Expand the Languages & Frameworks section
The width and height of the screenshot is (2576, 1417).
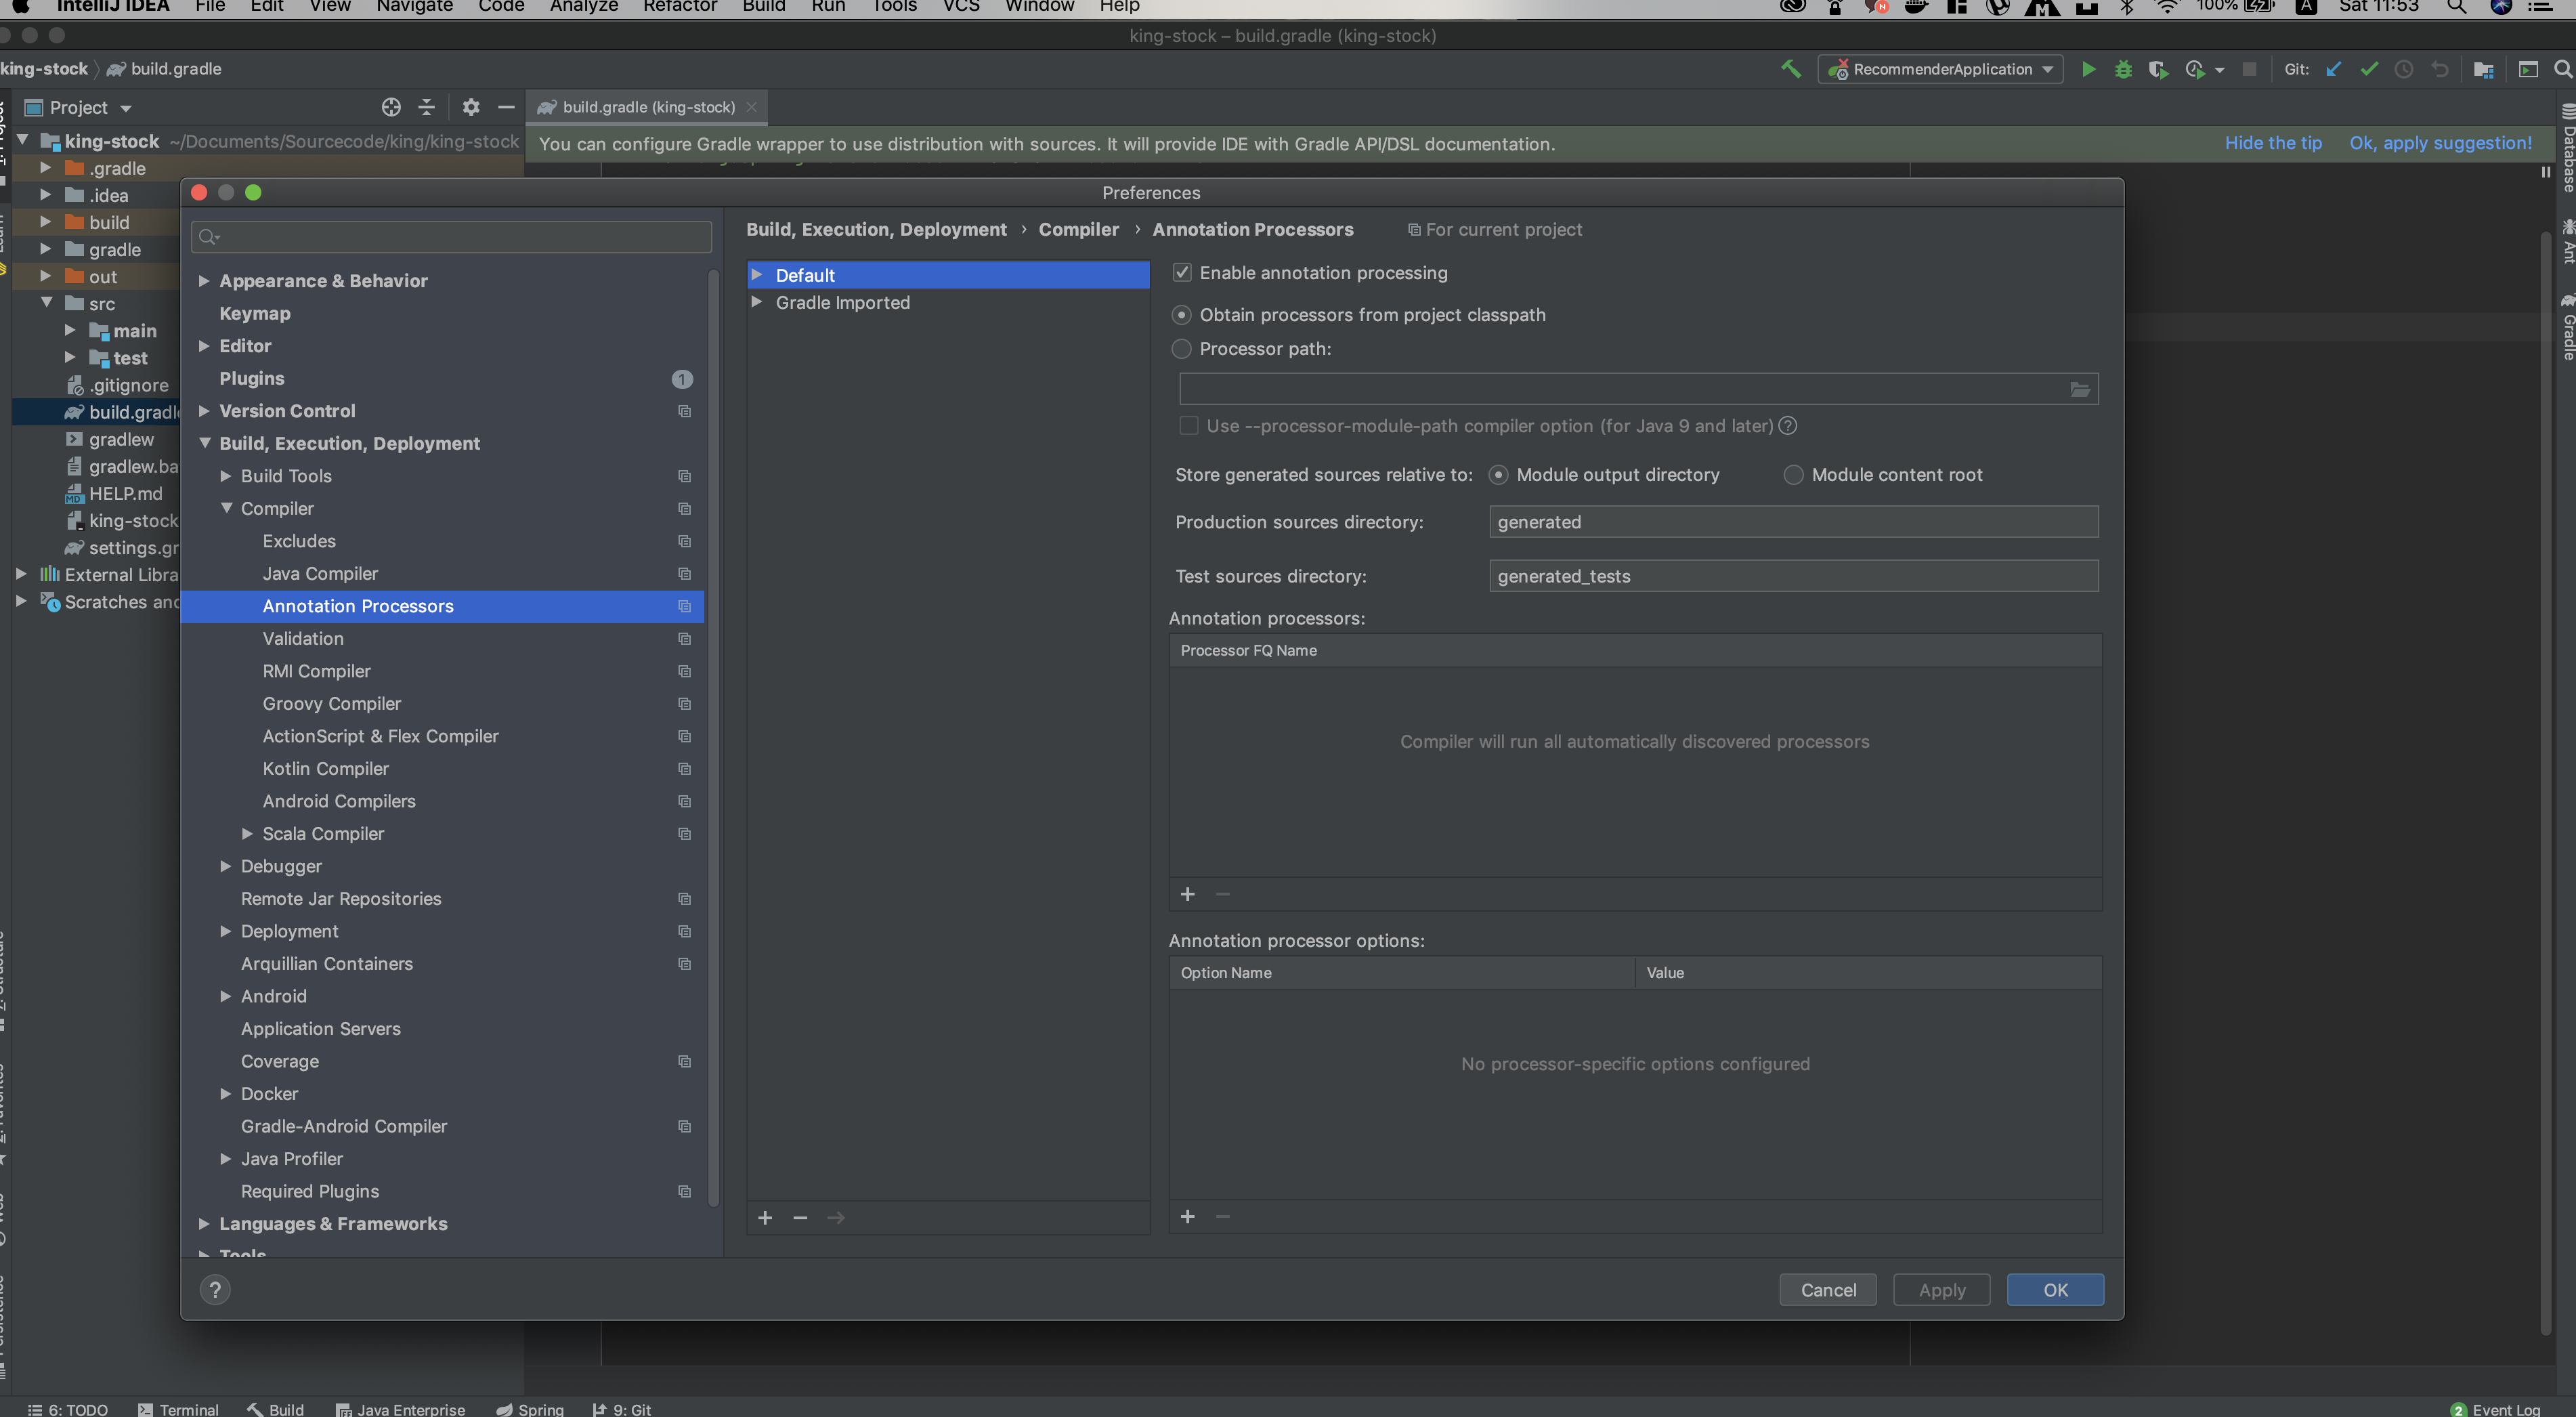(x=204, y=1224)
